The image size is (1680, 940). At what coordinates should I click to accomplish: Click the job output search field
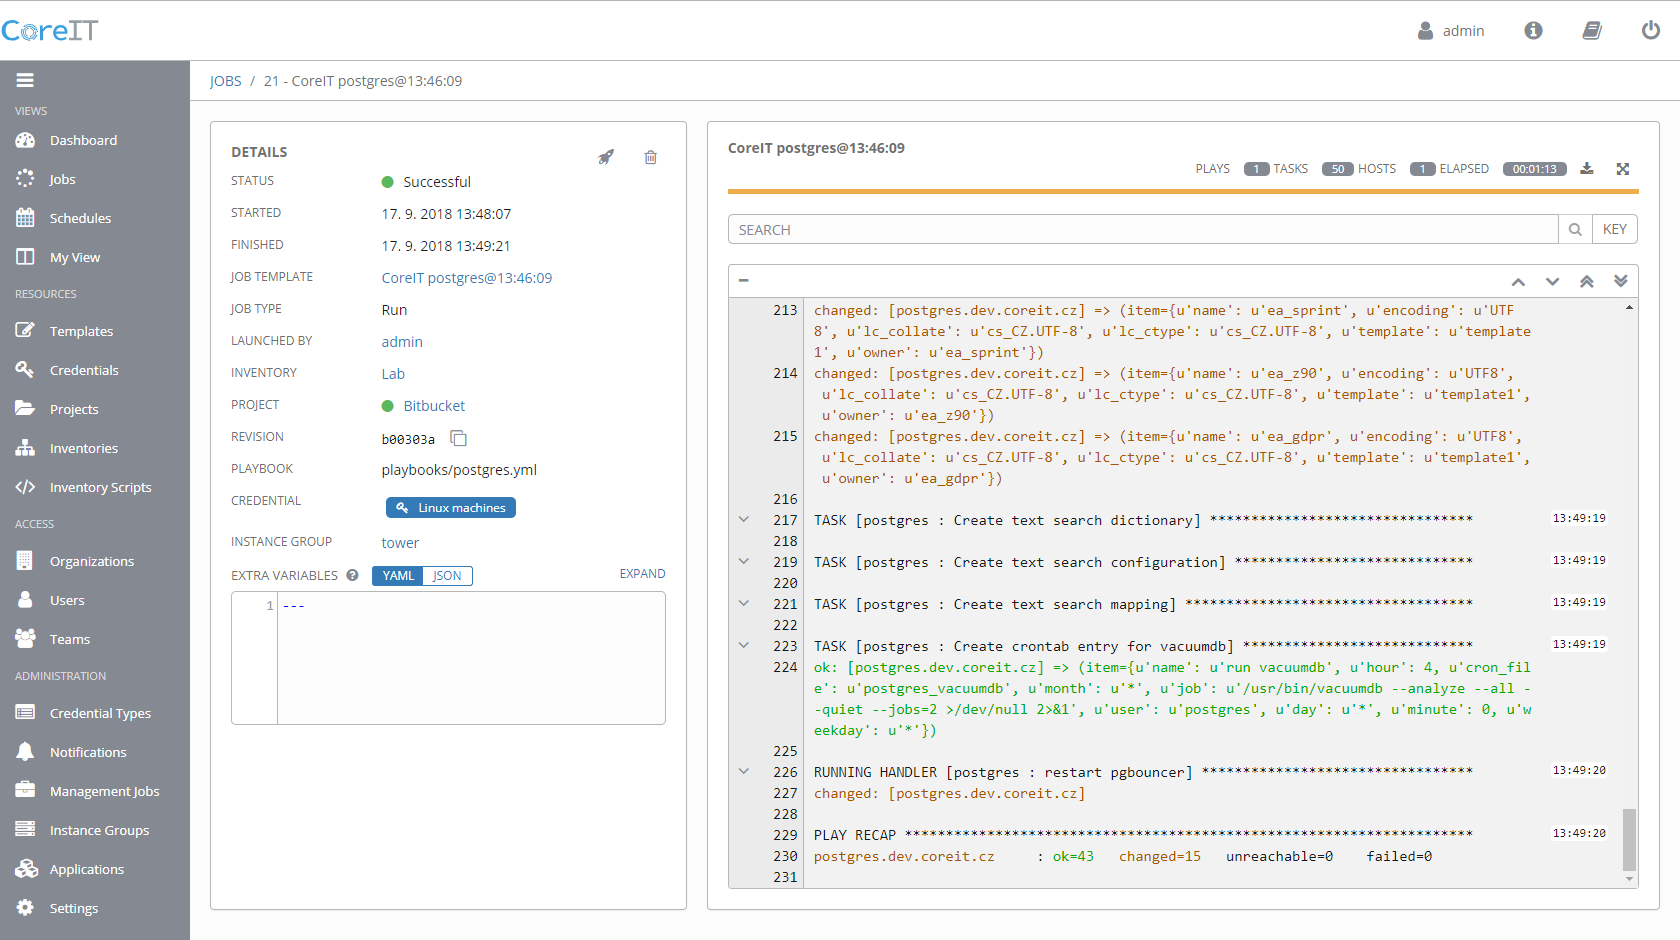[x=1142, y=230]
